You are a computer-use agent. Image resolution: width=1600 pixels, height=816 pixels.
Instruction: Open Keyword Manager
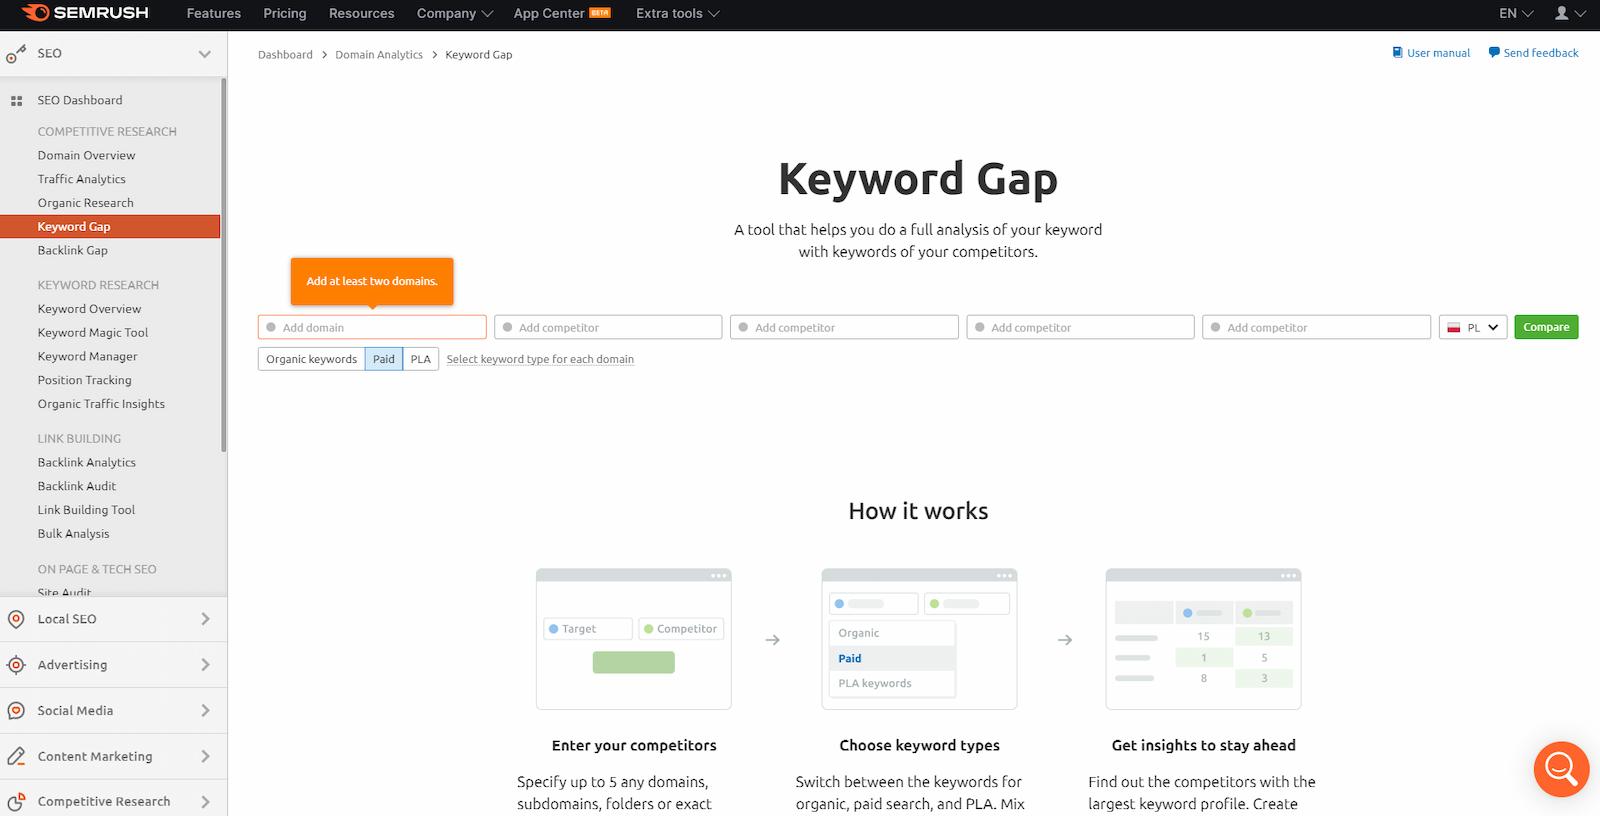tap(88, 357)
